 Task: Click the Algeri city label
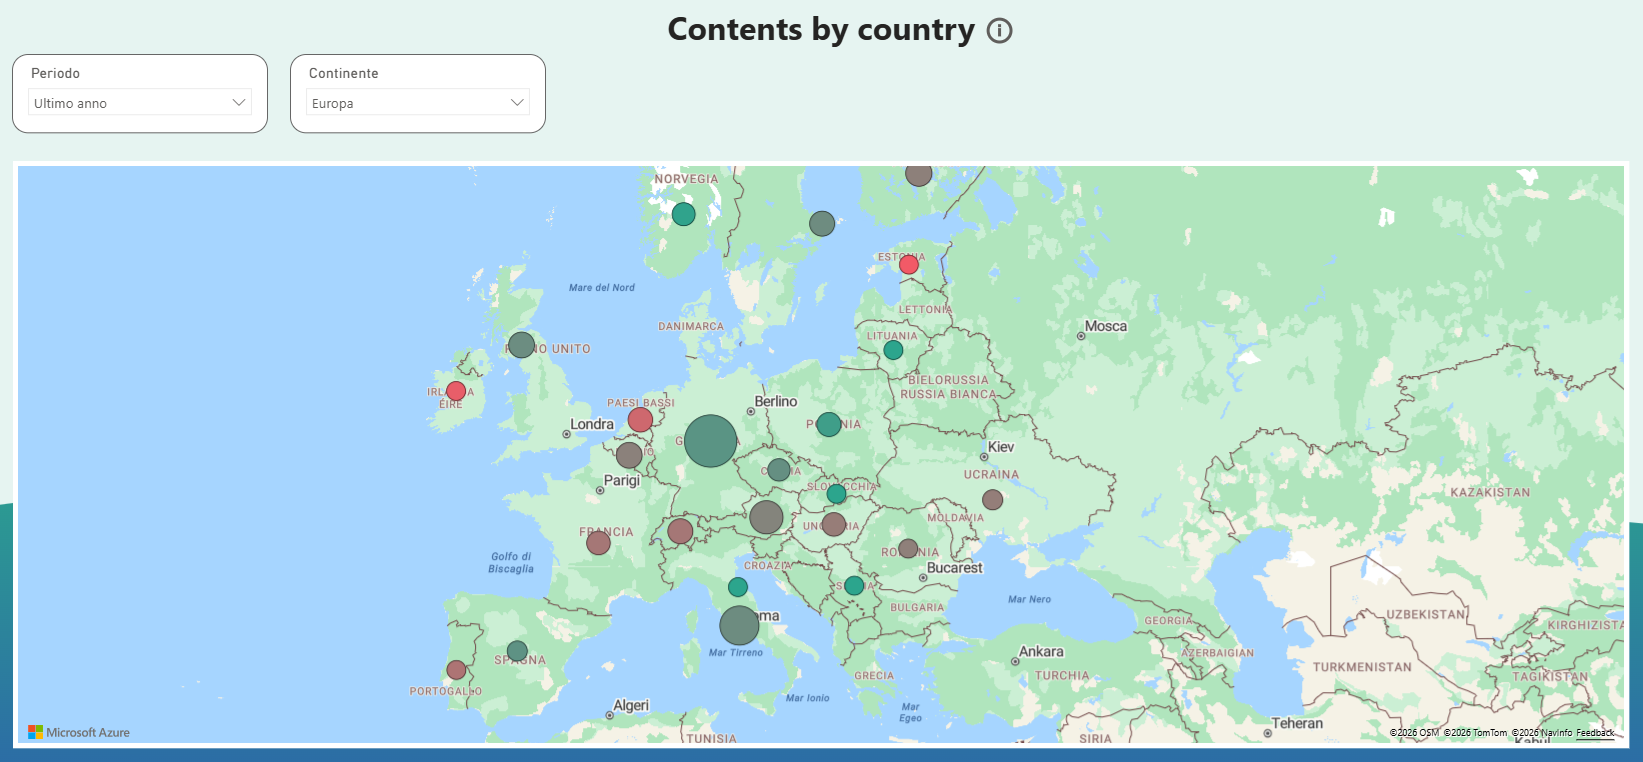click(x=631, y=705)
